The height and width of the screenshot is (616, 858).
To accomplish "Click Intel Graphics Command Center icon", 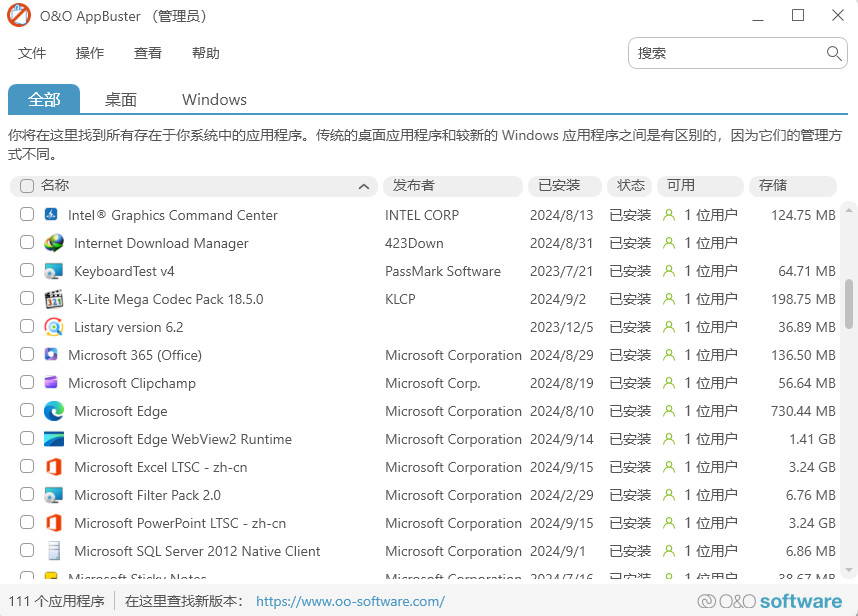I will click(x=51, y=214).
